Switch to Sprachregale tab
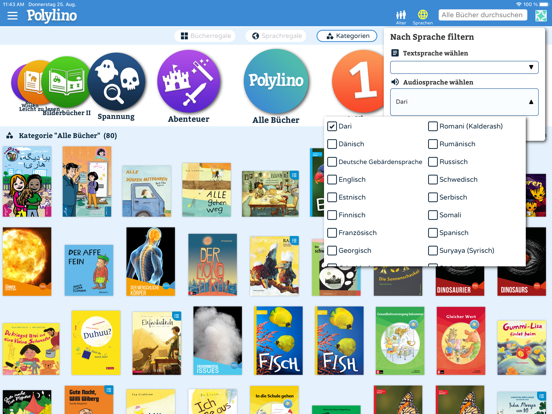The image size is (552, 414). click(276, 36)
